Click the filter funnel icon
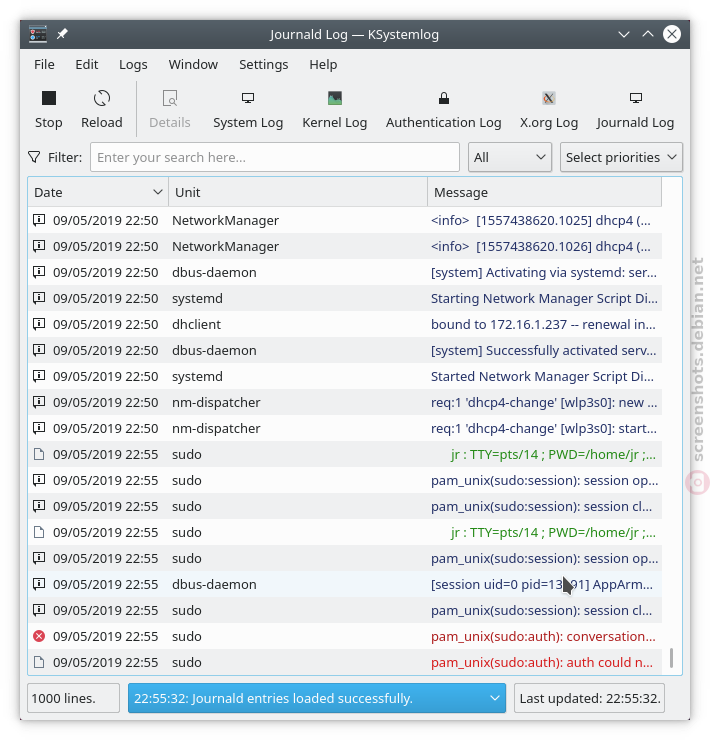The height and width of the screenshot is (740, 710). [x=34, y=157]
